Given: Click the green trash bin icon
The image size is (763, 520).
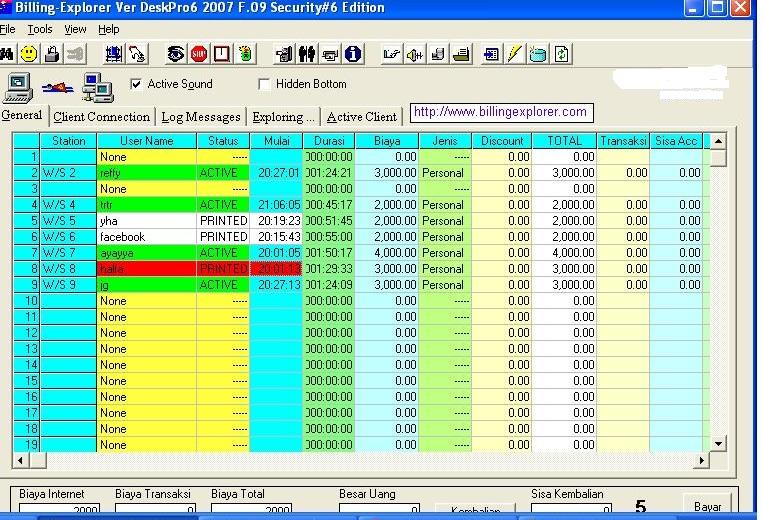Looking at the screenshot, I should (x=245, y=54).
